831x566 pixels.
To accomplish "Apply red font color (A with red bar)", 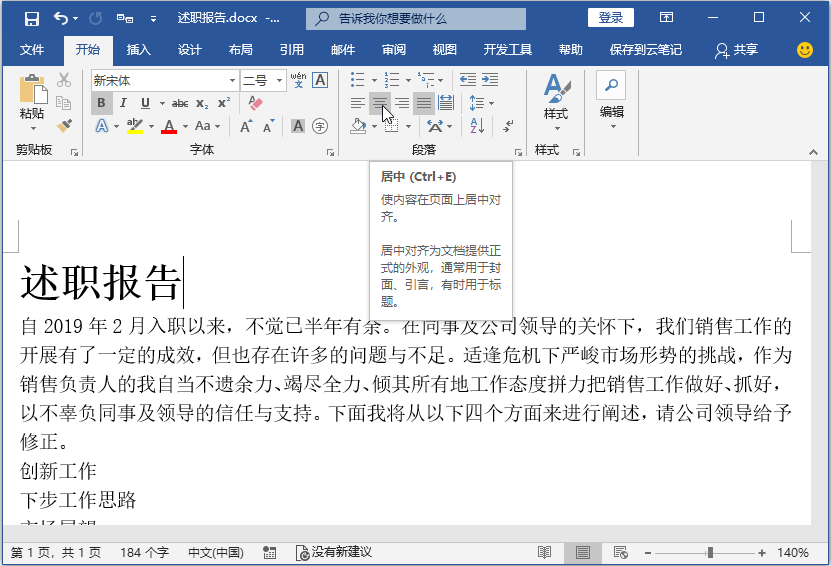I will click(169, 126).
